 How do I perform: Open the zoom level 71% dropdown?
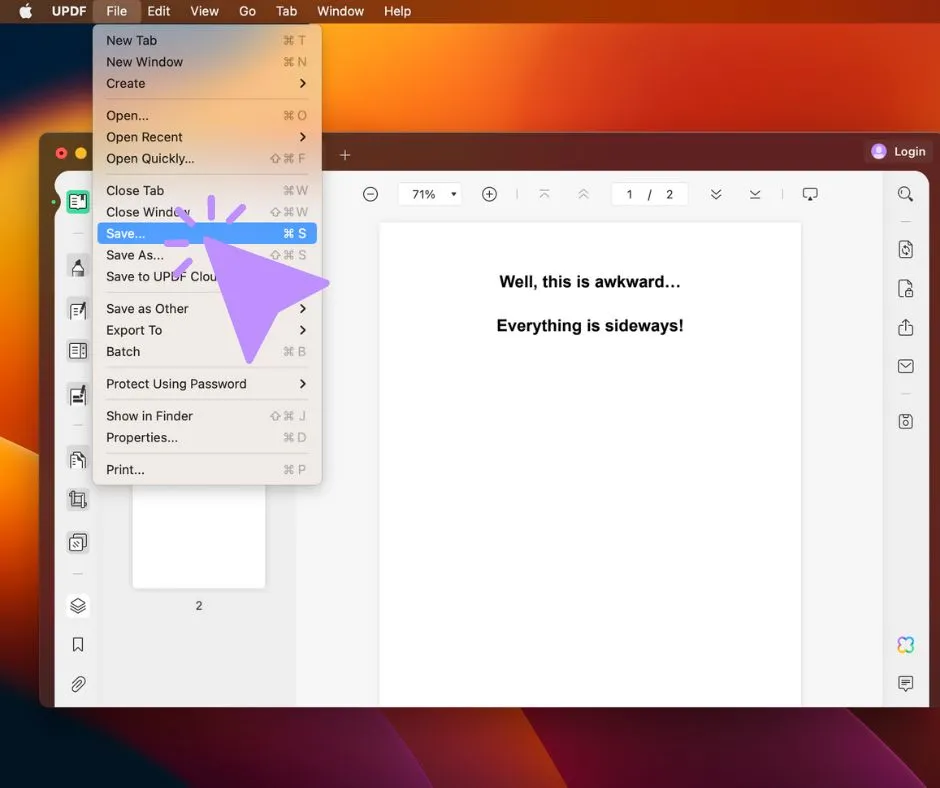[430, 194]
